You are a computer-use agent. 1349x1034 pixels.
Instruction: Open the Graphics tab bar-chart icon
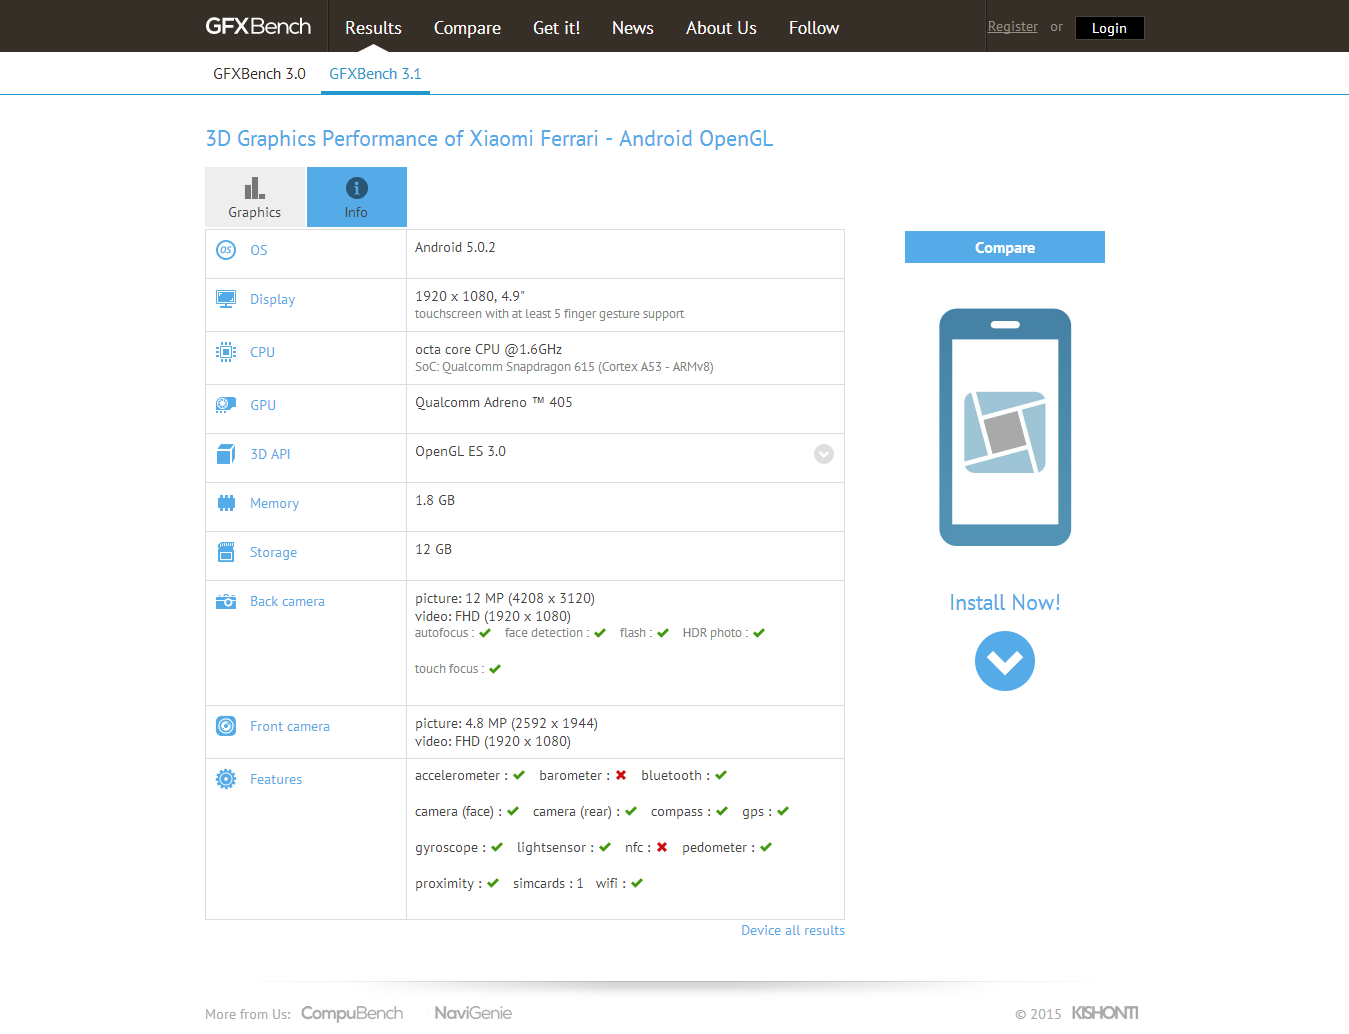click(255, 188)
